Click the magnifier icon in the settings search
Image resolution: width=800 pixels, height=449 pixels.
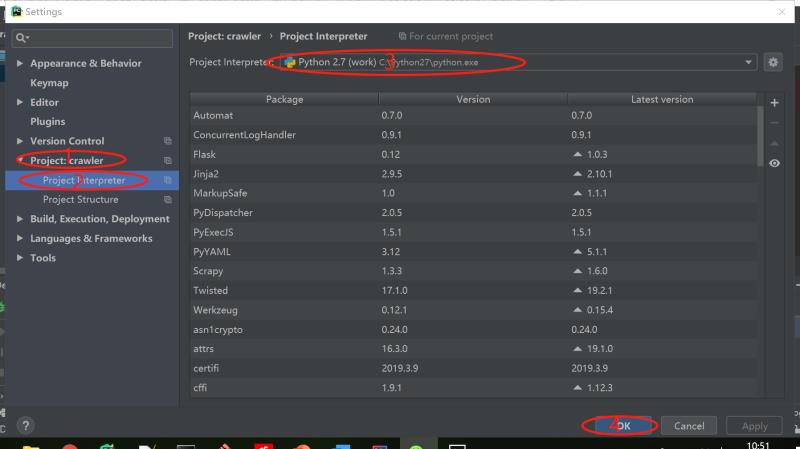click(x=21, y=38)
